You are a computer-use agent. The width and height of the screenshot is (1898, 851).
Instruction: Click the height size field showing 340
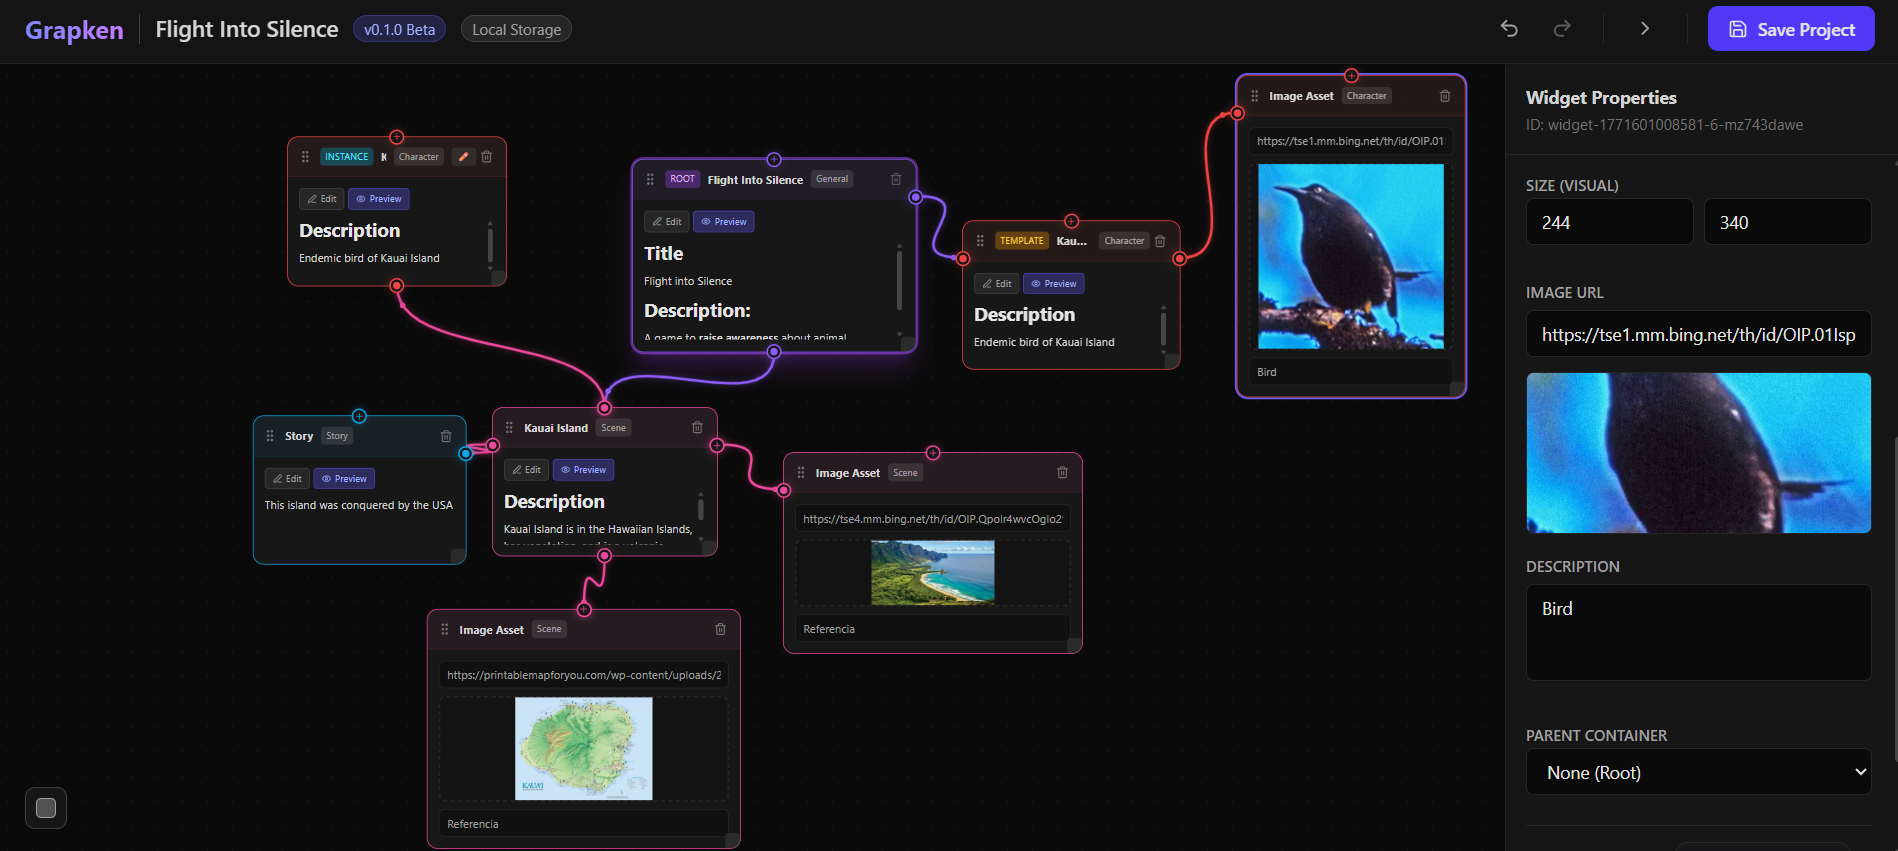[x=1787, y=222]
